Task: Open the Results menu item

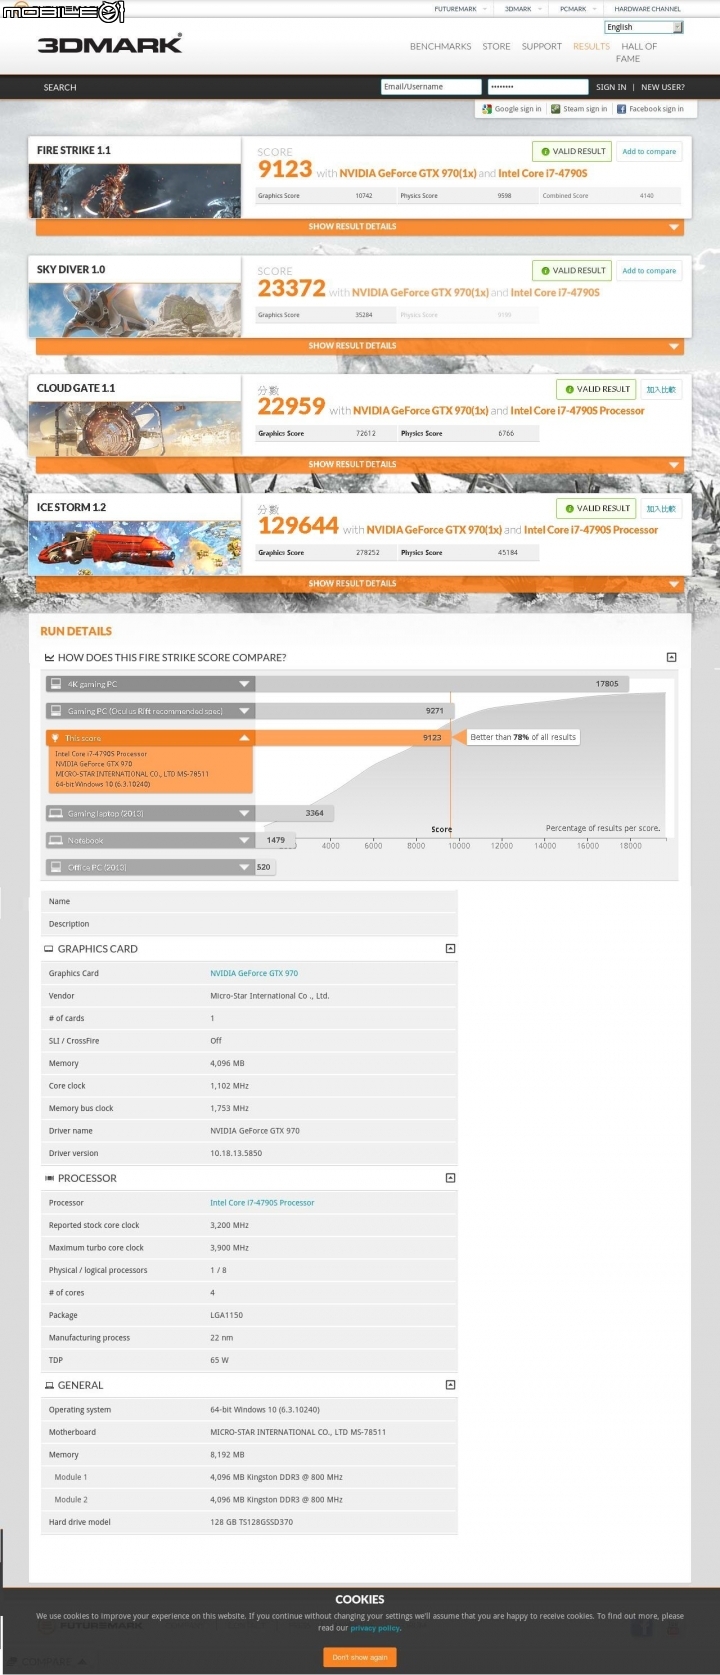Action: (591, 46)
